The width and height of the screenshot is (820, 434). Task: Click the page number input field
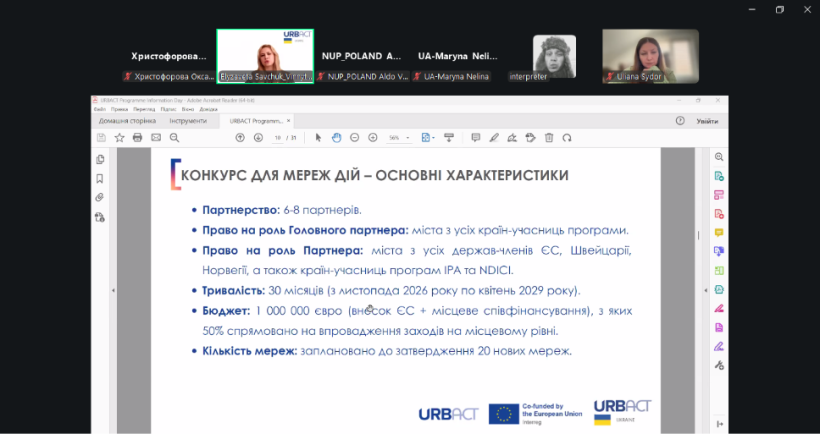coord(278,138)
